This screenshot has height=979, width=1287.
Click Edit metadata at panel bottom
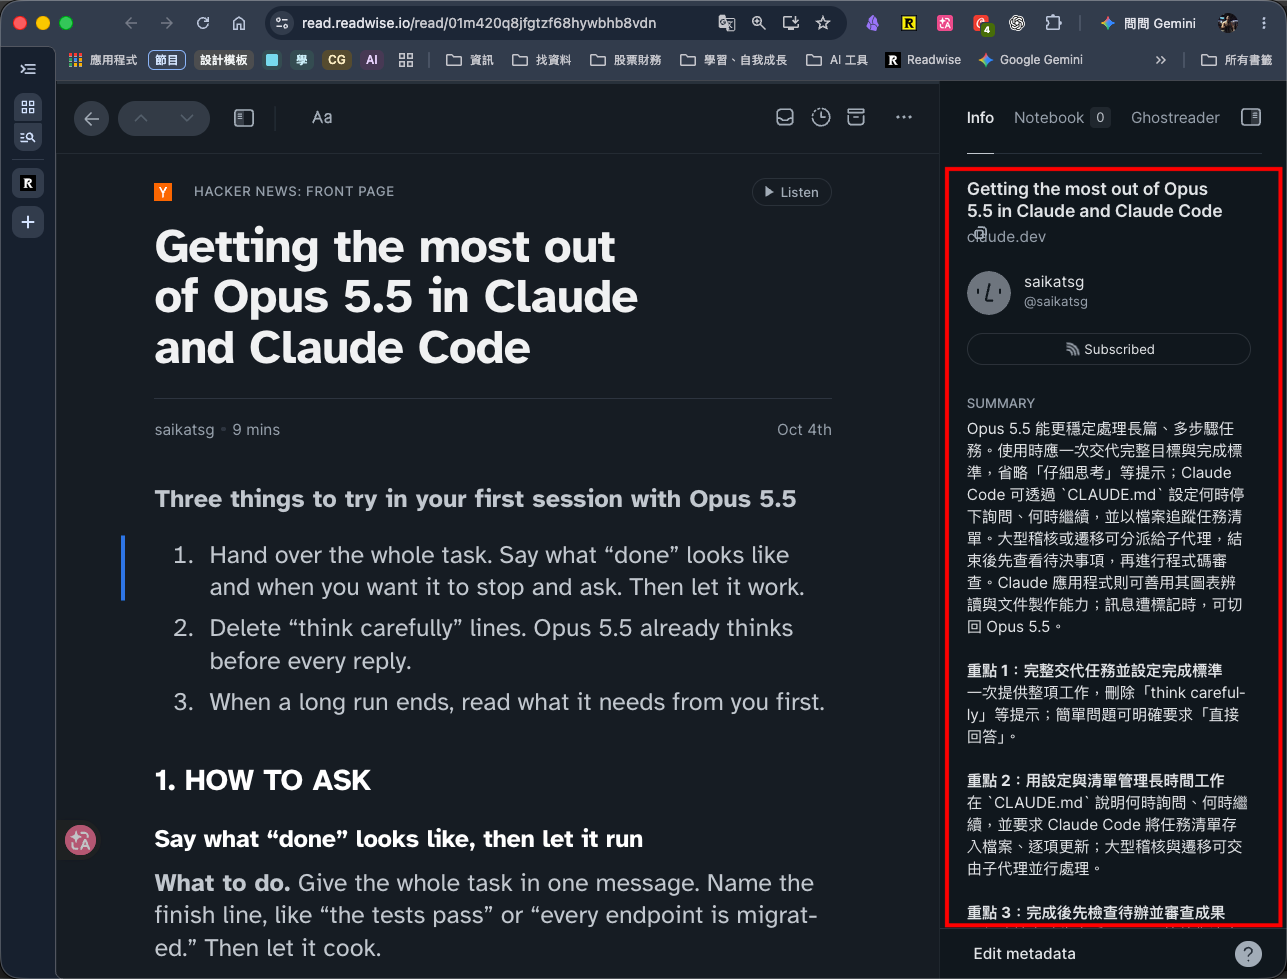(1024, 954)
